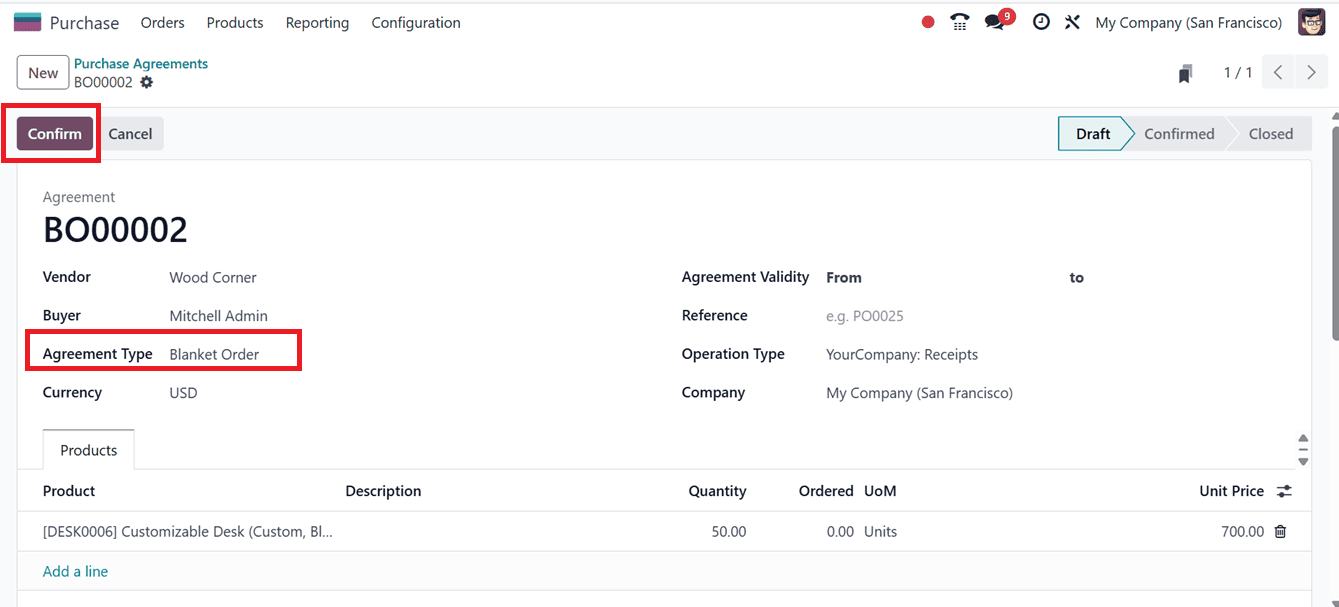
Task: Click the red status dot indicator
Action: coord(926,21)
